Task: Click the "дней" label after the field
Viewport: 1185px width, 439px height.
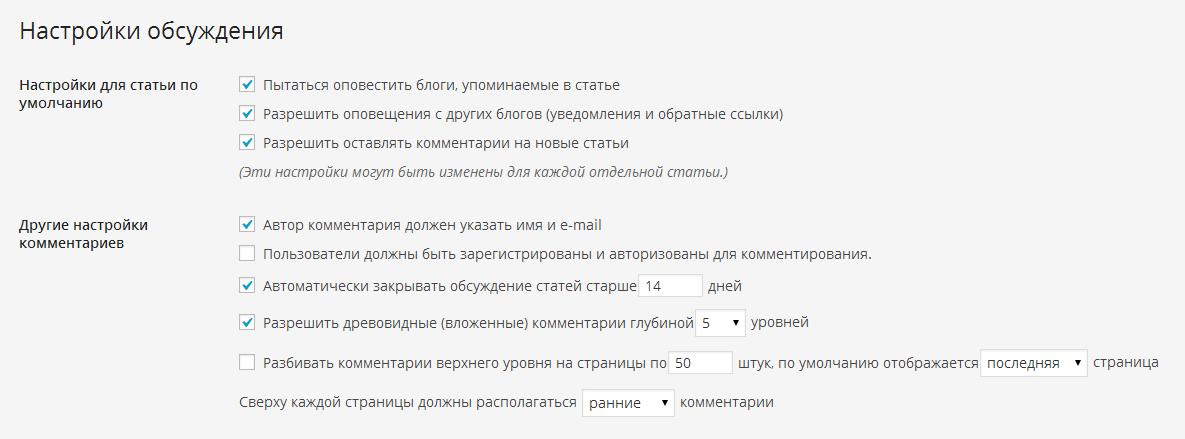Action: pyautogui.click(x=724, y=286)
